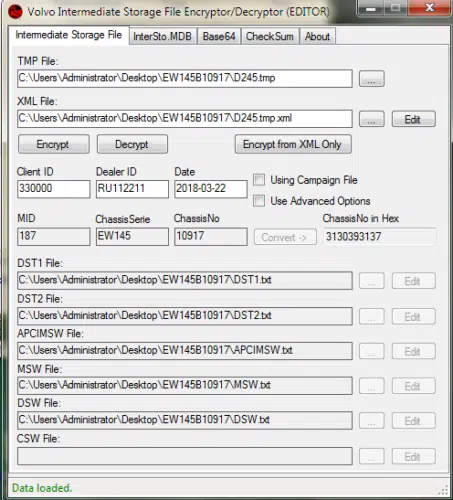The image size is (453, 500).
Task: Click the TMP File path field
Action: point(185,78)
